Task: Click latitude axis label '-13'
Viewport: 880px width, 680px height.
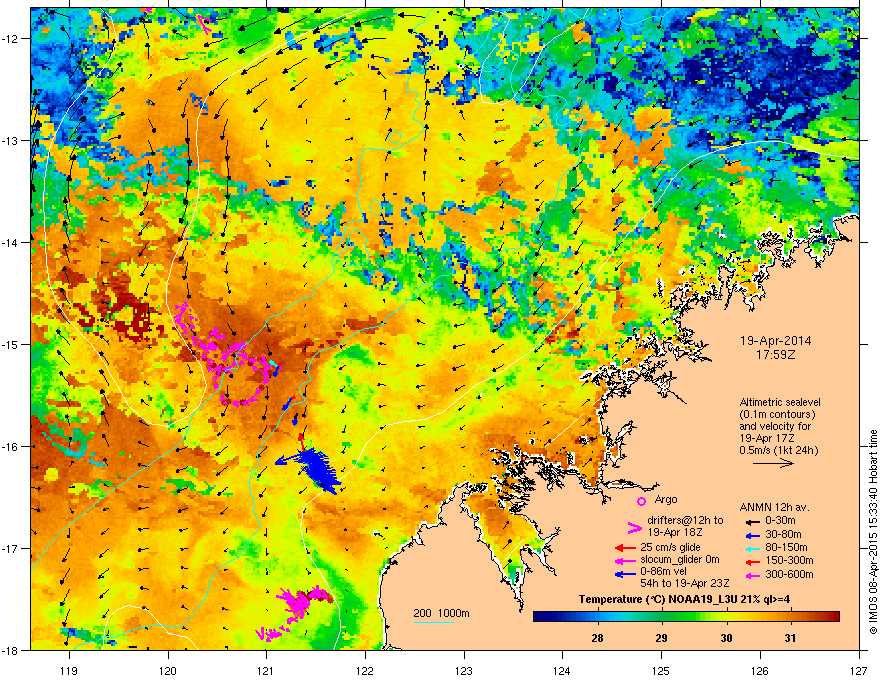Action: pos(11,141)
